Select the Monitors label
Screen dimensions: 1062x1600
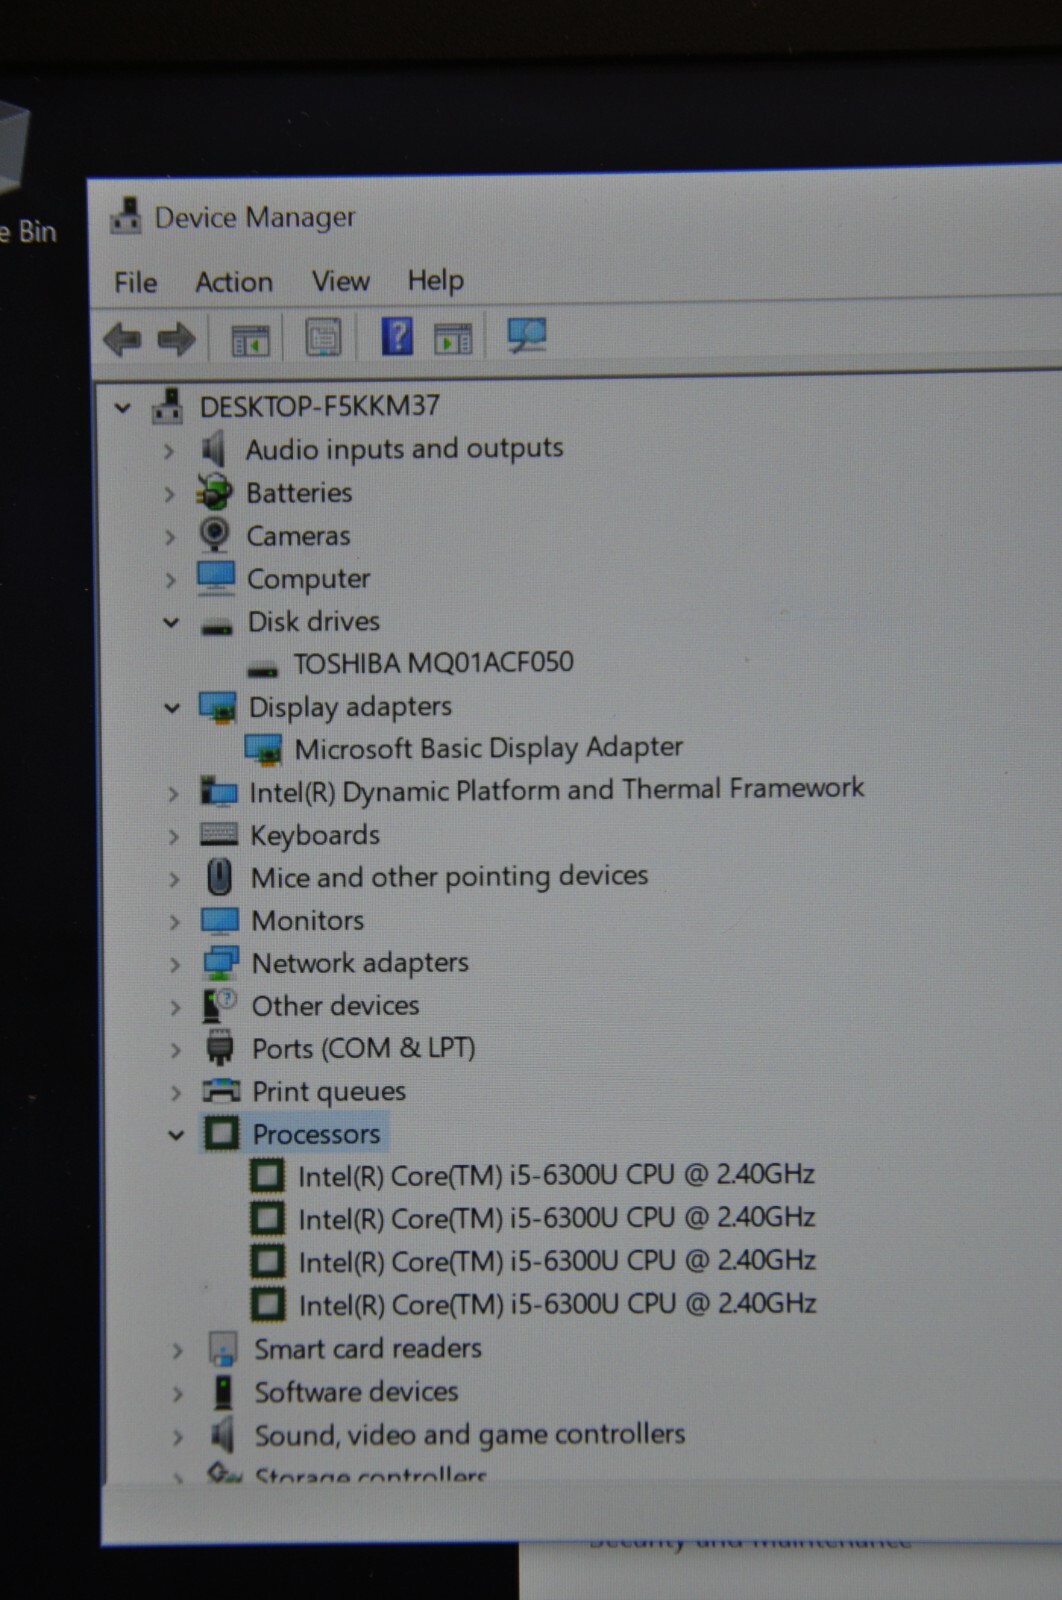(308, 920)
